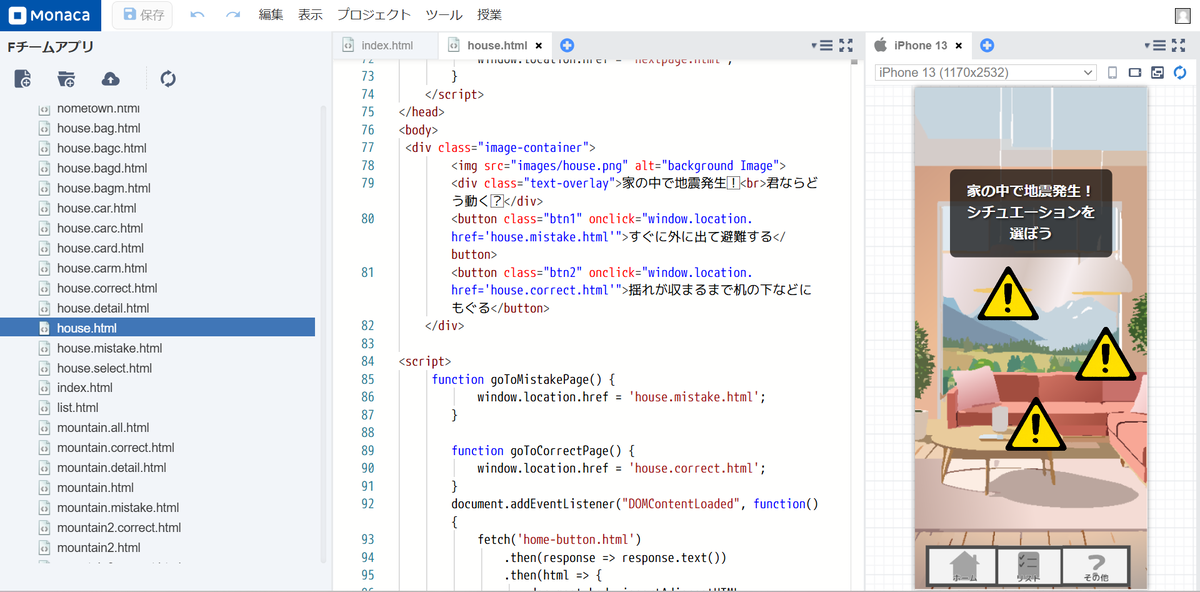Open the ツール menu
Screen dimensions: 1200x592
(444, 15)
